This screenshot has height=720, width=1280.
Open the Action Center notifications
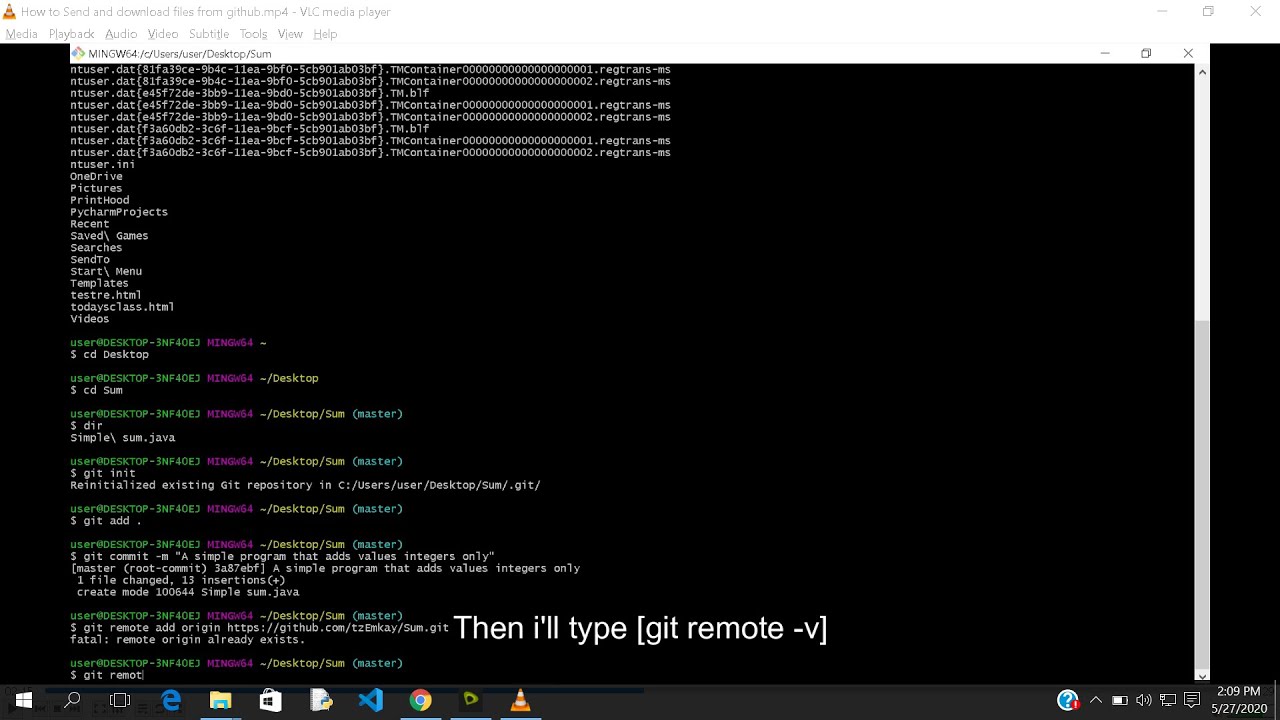tap(1192, 700)
